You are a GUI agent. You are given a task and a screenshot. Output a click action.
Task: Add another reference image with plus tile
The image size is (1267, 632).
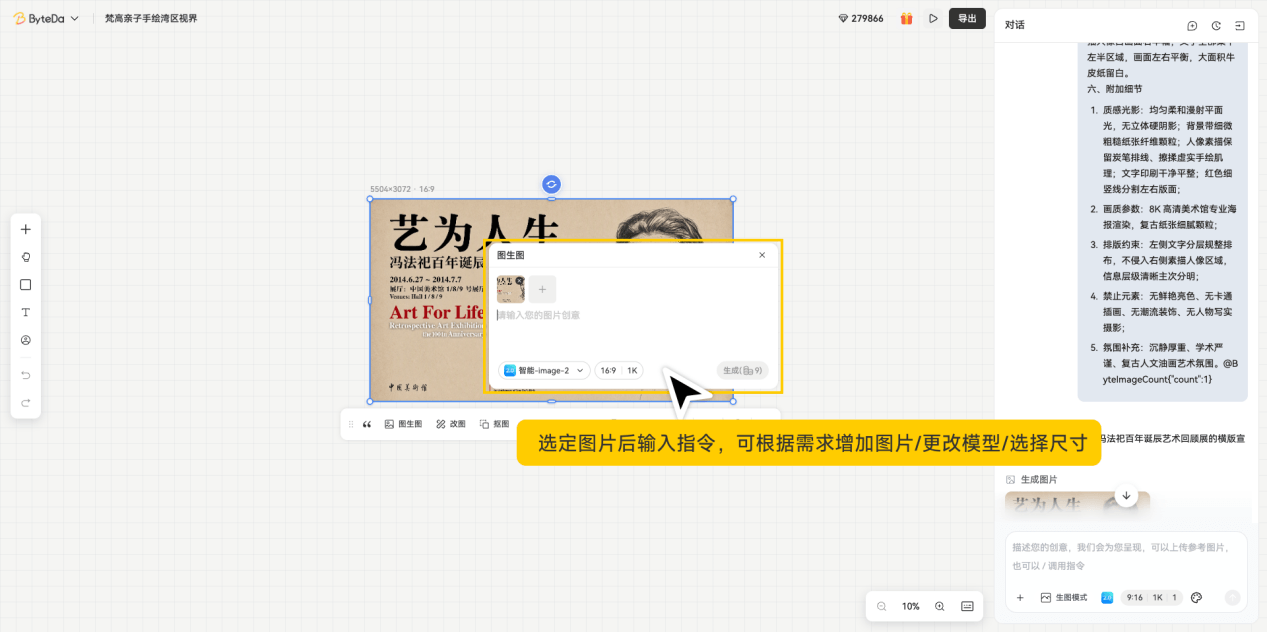(x=542, y=289)
